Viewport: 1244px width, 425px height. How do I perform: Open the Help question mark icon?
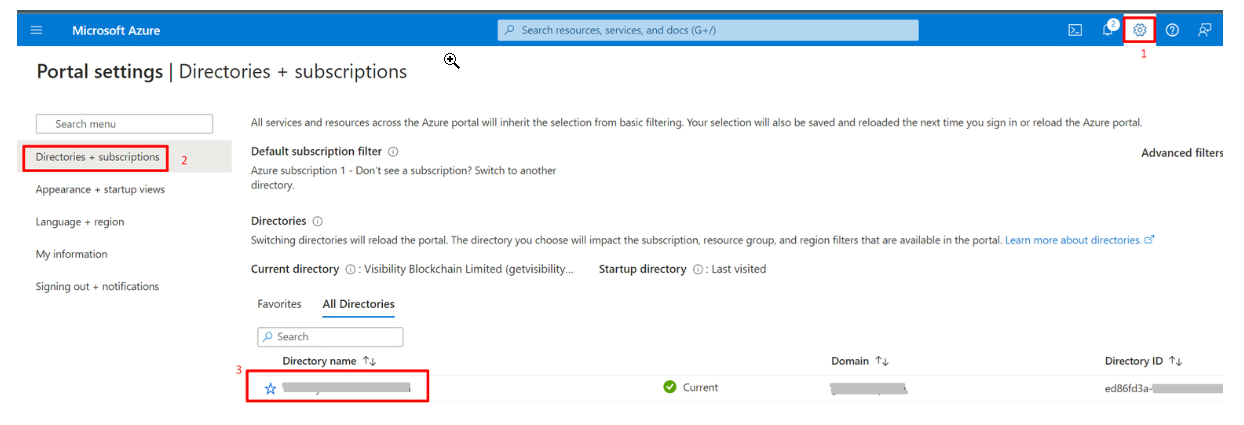tap(1172, 30)
